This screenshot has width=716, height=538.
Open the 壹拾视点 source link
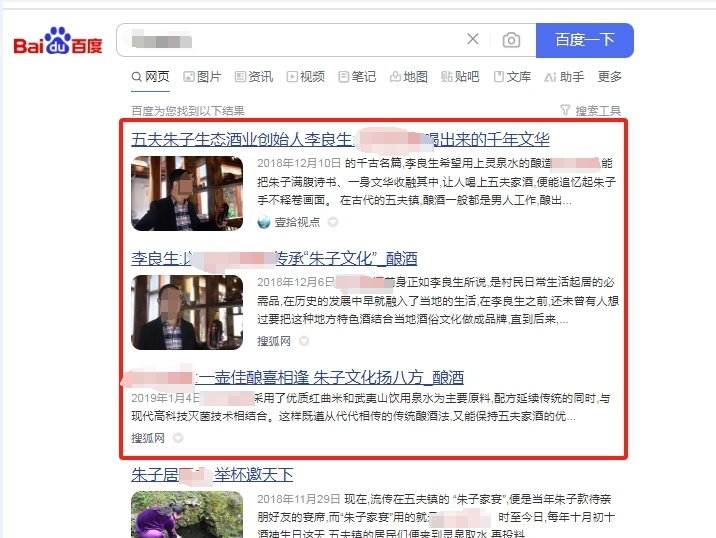(x=297, y=222)
